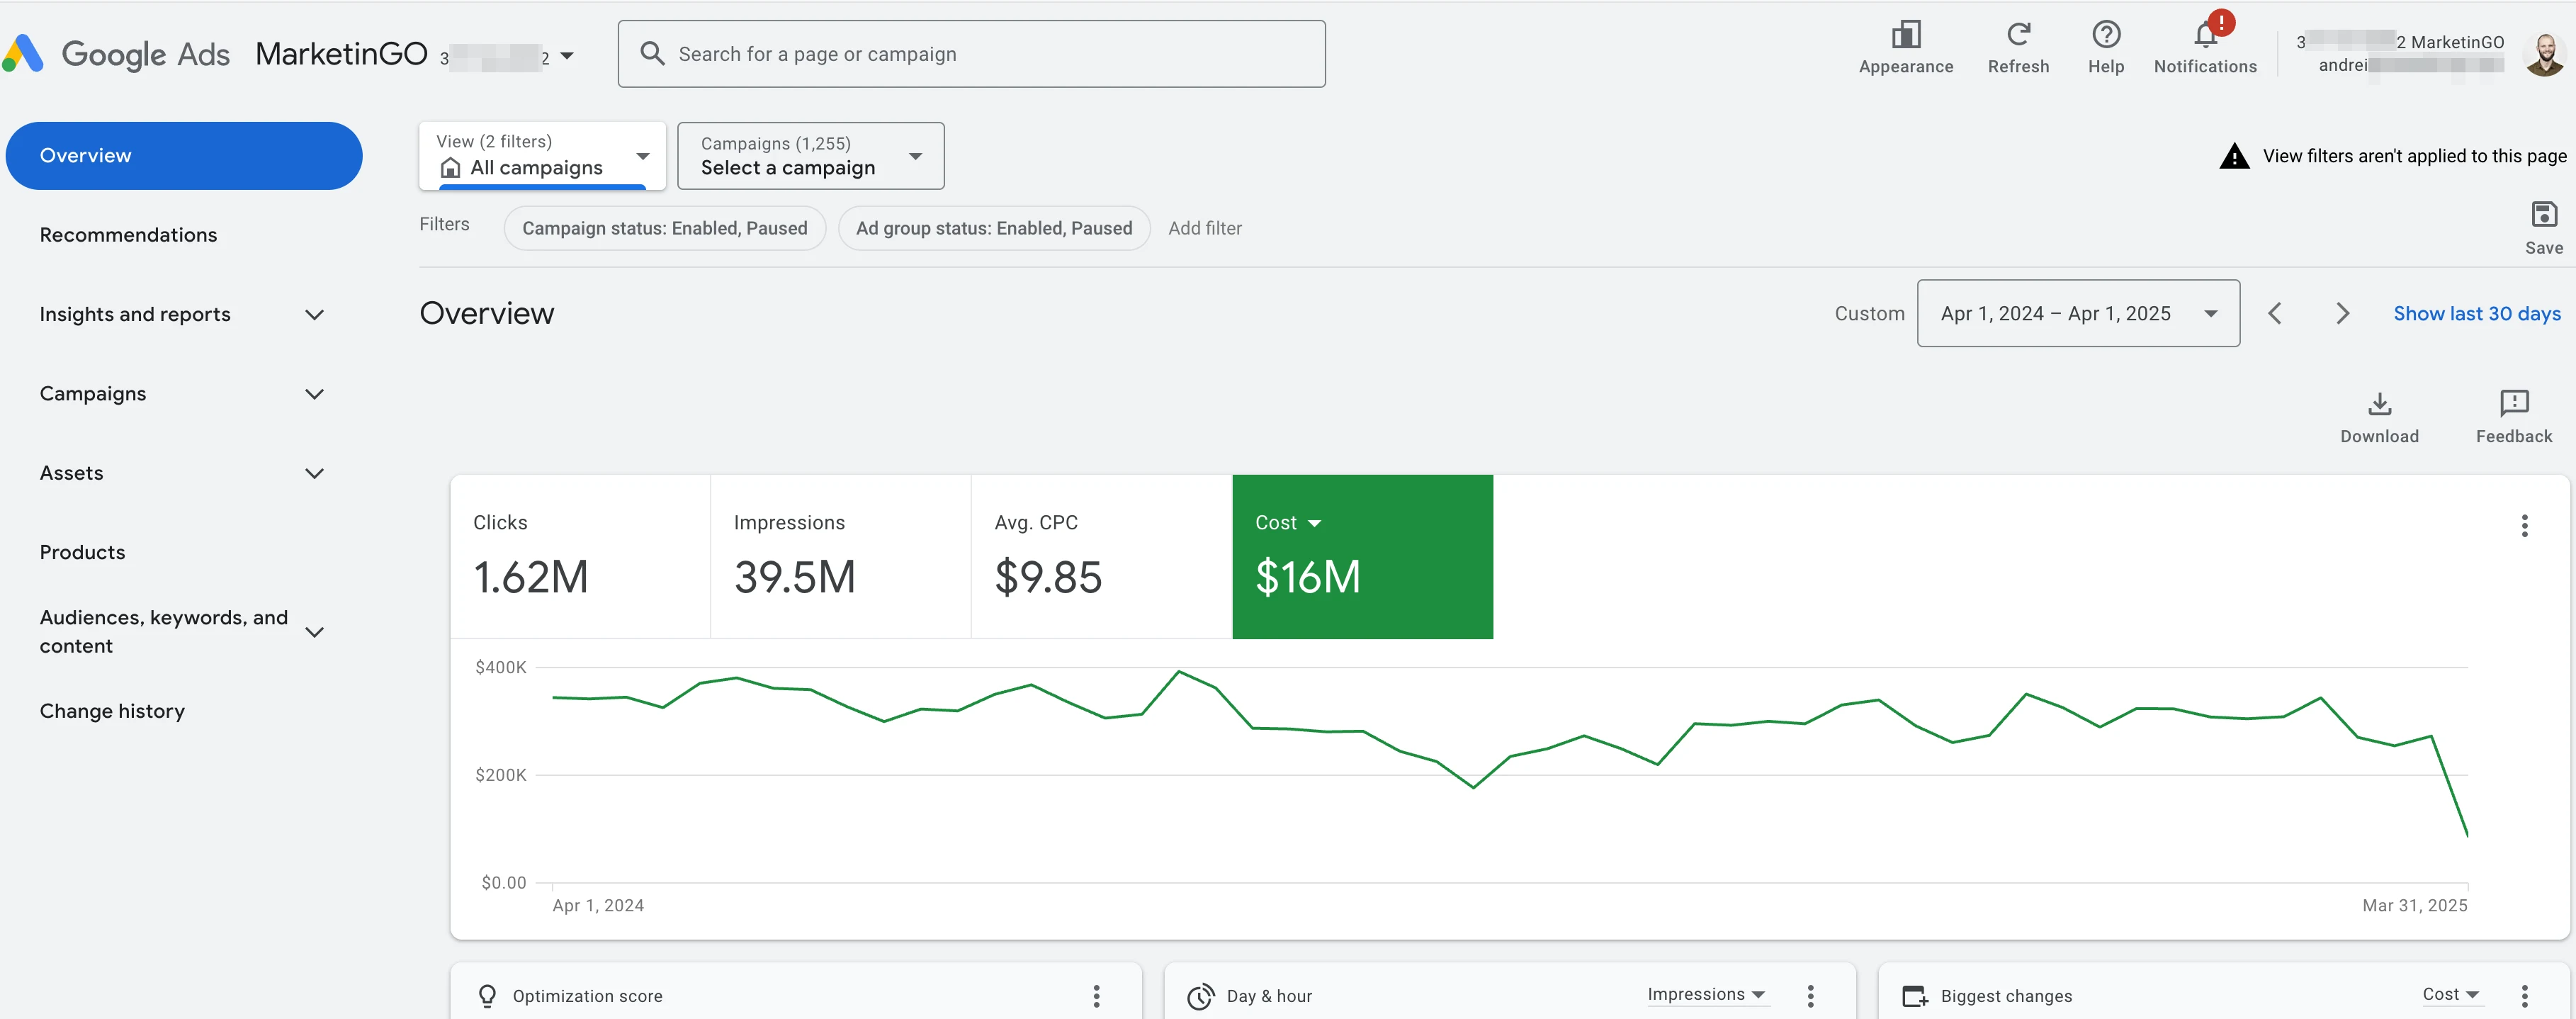
Task: Open the Select a campaign dropdown
Action: [810, 156]
